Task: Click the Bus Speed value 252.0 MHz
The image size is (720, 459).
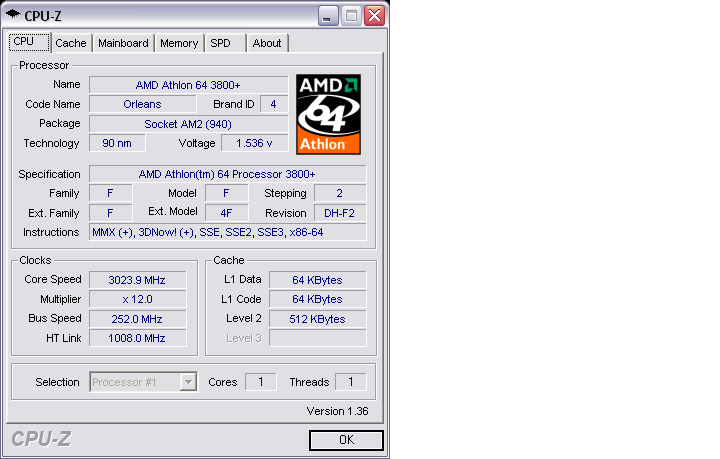Action: pyautogui.click(x=137, y=319)
